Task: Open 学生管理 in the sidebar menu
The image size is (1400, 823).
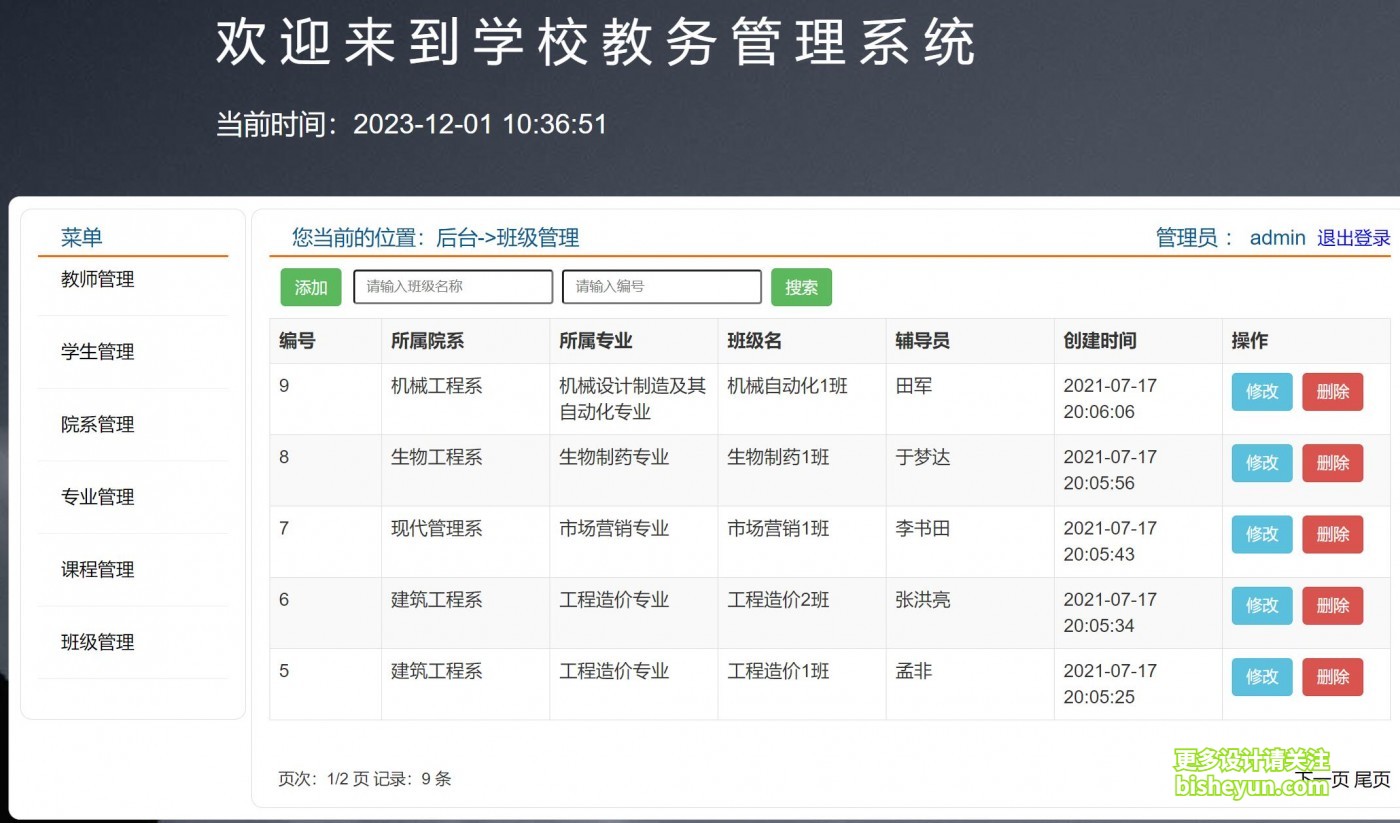Action: coord(97,352)
